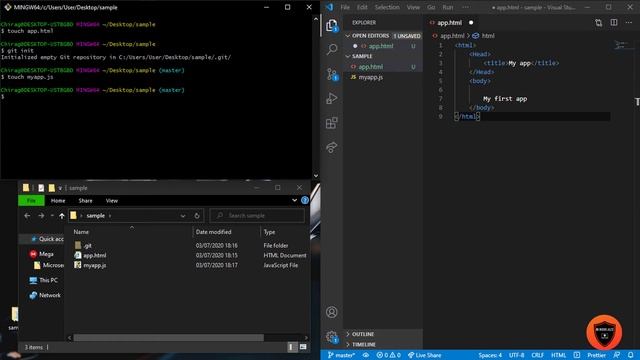Open the Edit menu in VS Code
Image resolution: width=640 pixels, height=360 pixels.
(362, 7)
